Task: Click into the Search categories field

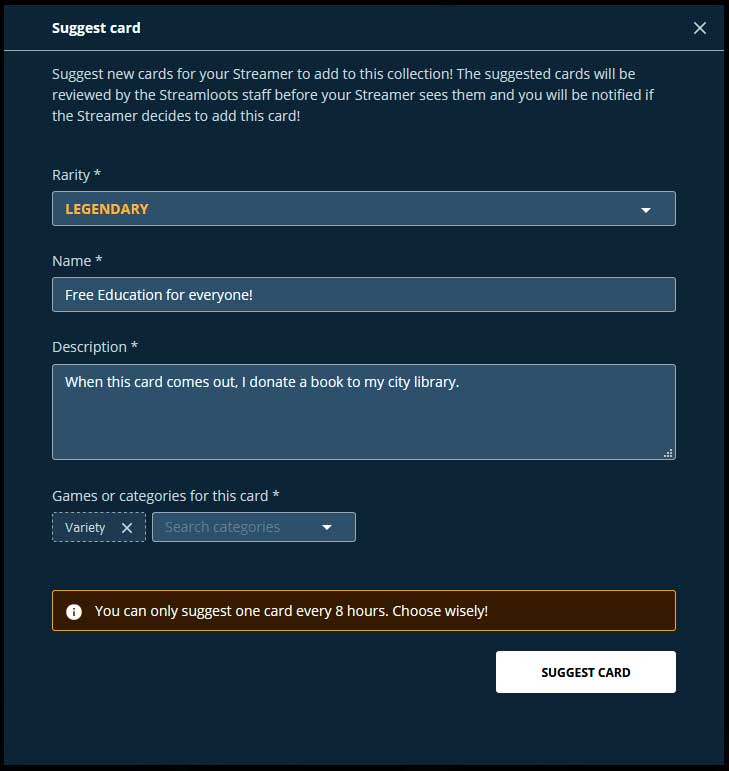Action: (x=236, y=527)
